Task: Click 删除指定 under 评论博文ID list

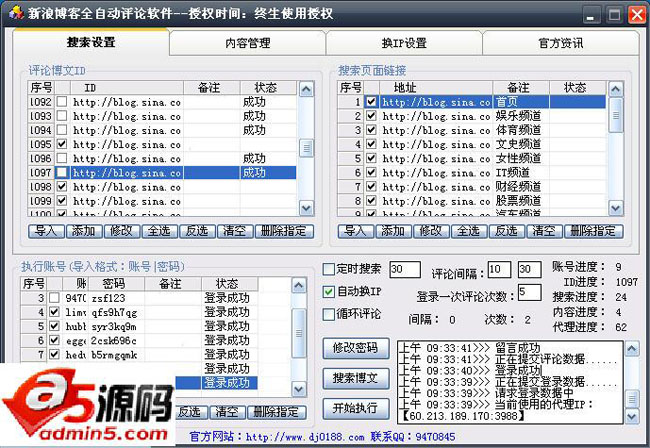Action: (x=284, y=231)
